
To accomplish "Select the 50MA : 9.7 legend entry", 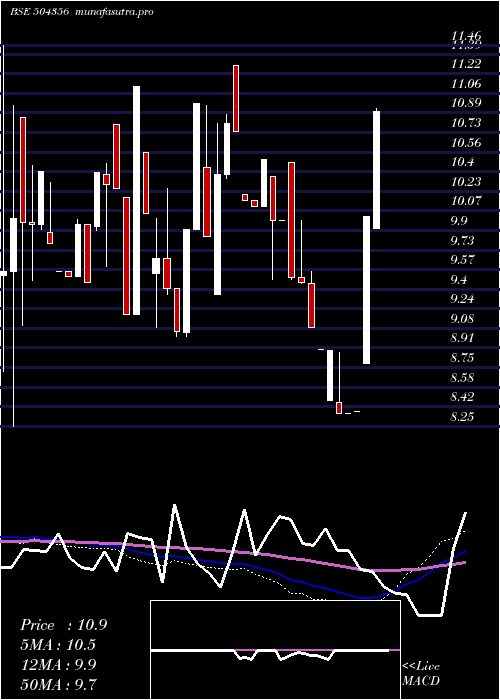I will click(58, 684).
